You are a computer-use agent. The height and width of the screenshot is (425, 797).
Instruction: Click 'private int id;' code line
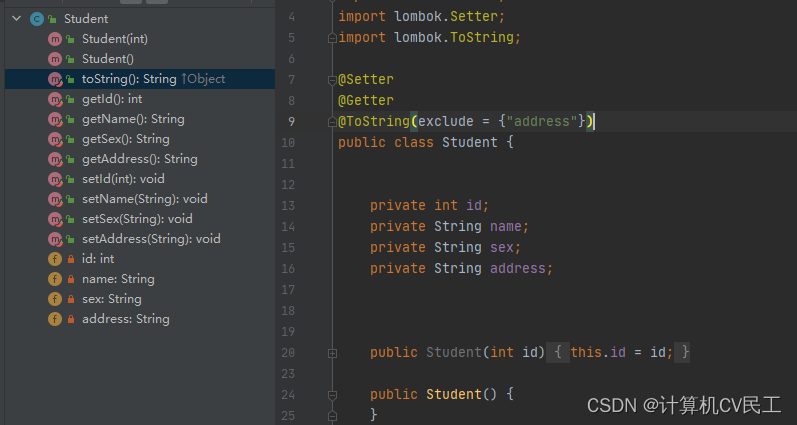click(430, 205)
